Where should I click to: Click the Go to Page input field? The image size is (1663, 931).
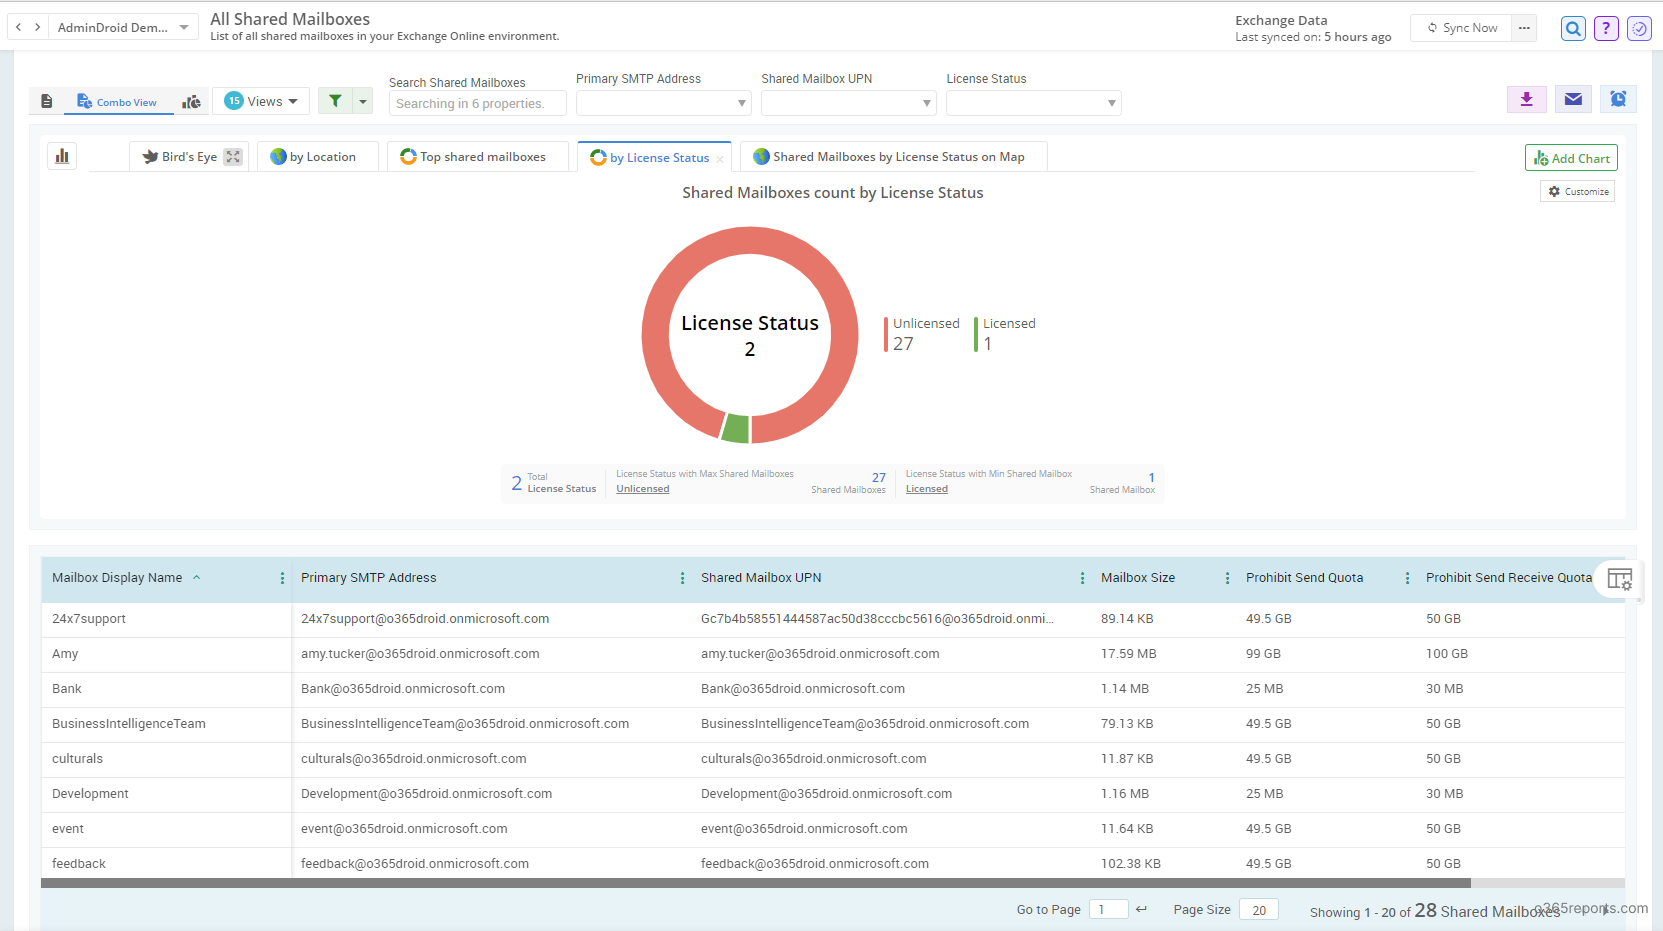tap(1108, 909)
